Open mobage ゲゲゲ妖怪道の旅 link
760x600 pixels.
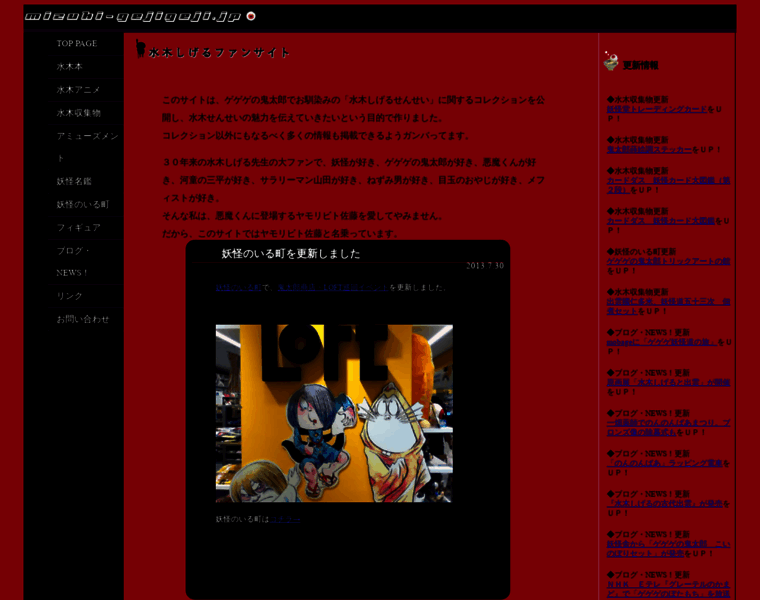(x=662, y=342)
